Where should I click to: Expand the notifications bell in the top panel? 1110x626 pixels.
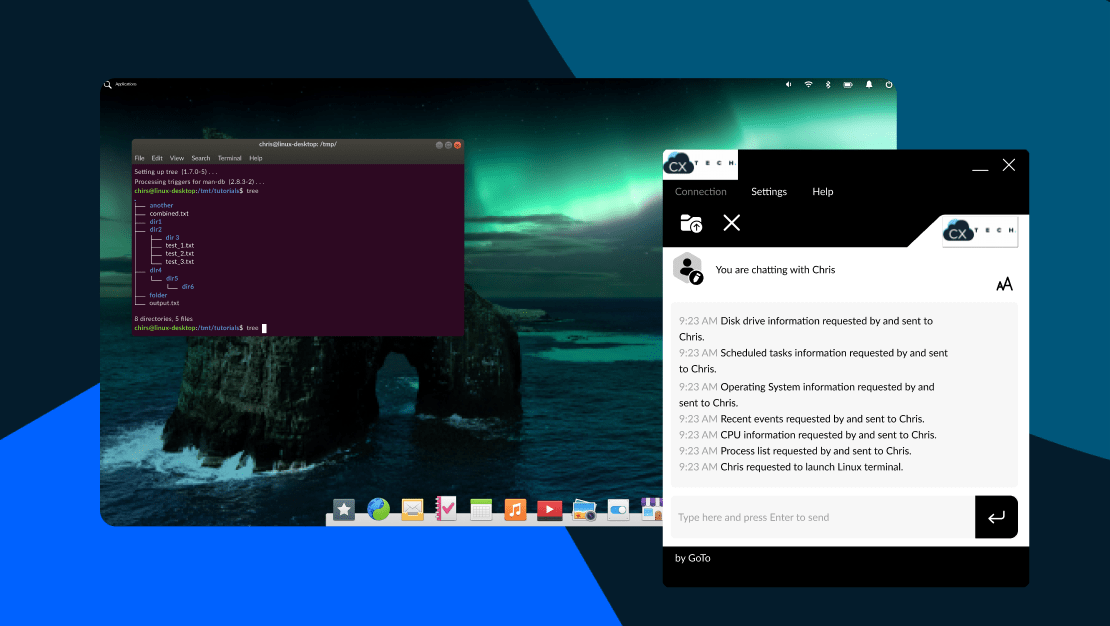868,85
